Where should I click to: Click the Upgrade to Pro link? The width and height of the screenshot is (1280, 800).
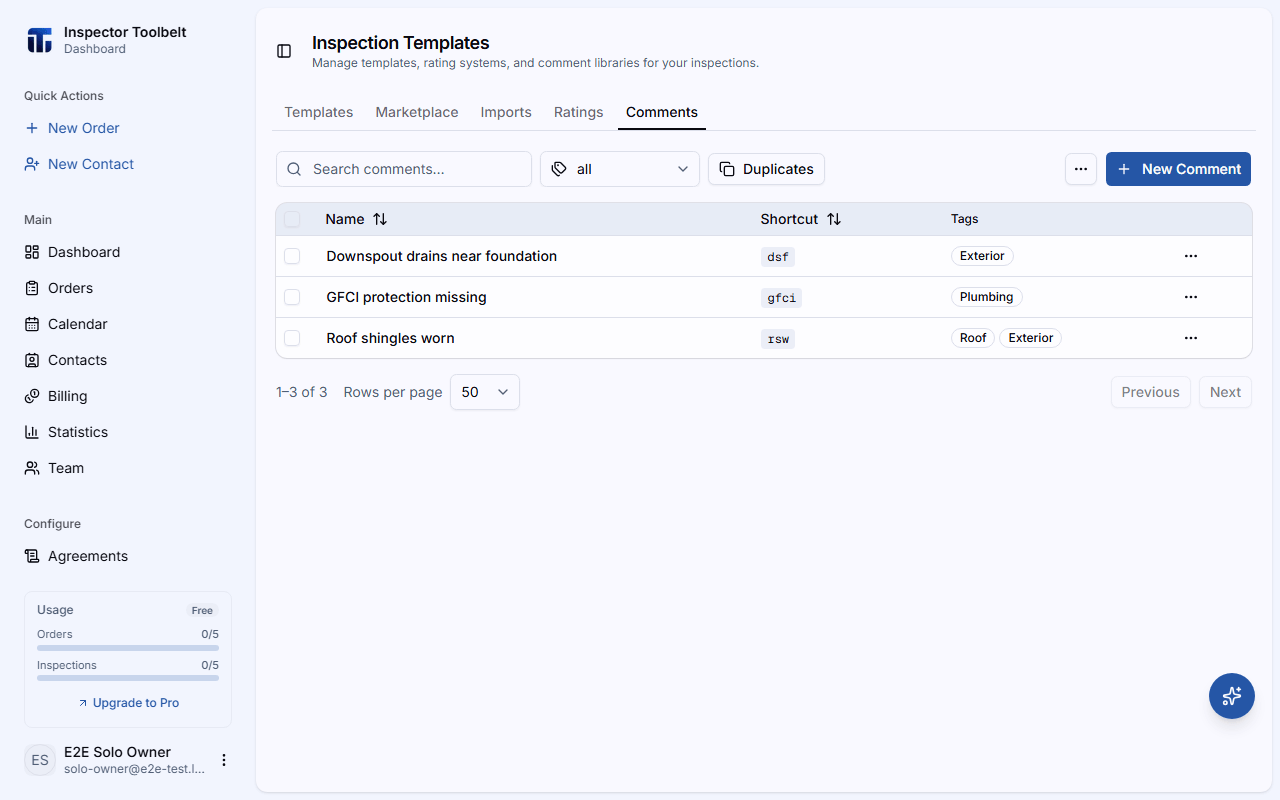click(128, 703)
